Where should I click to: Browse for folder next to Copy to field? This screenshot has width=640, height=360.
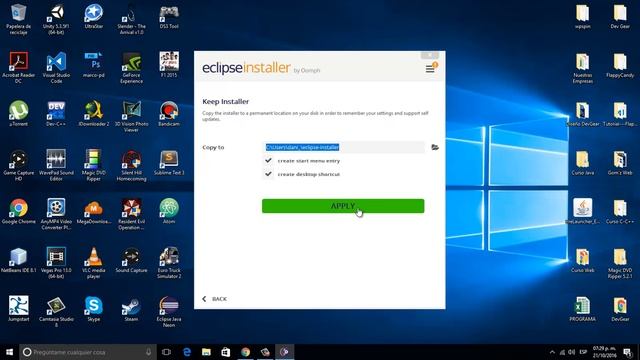click(435, 147)
